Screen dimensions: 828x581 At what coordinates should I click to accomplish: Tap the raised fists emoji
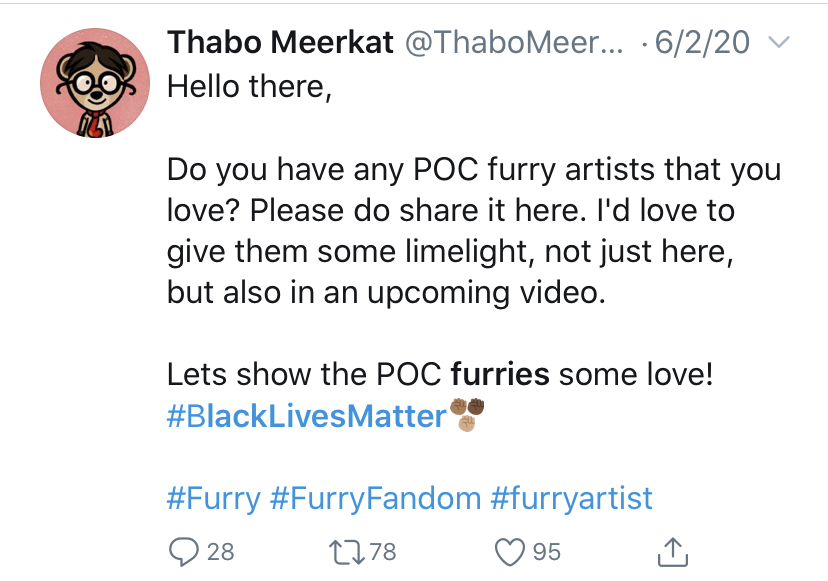coord(467,415)
